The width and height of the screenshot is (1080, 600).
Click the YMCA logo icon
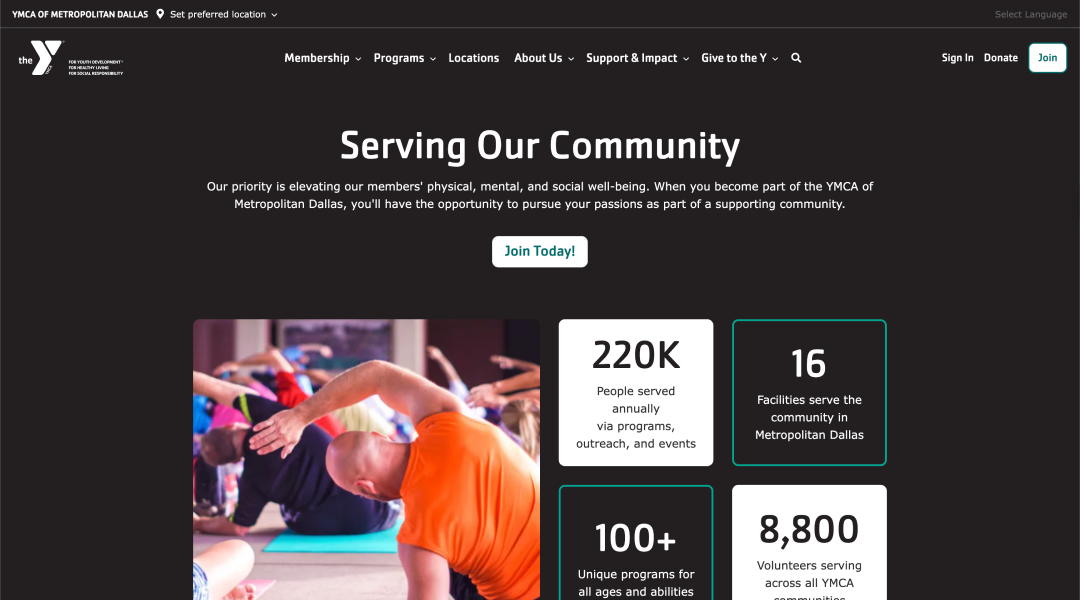click(x=41, y=58)
